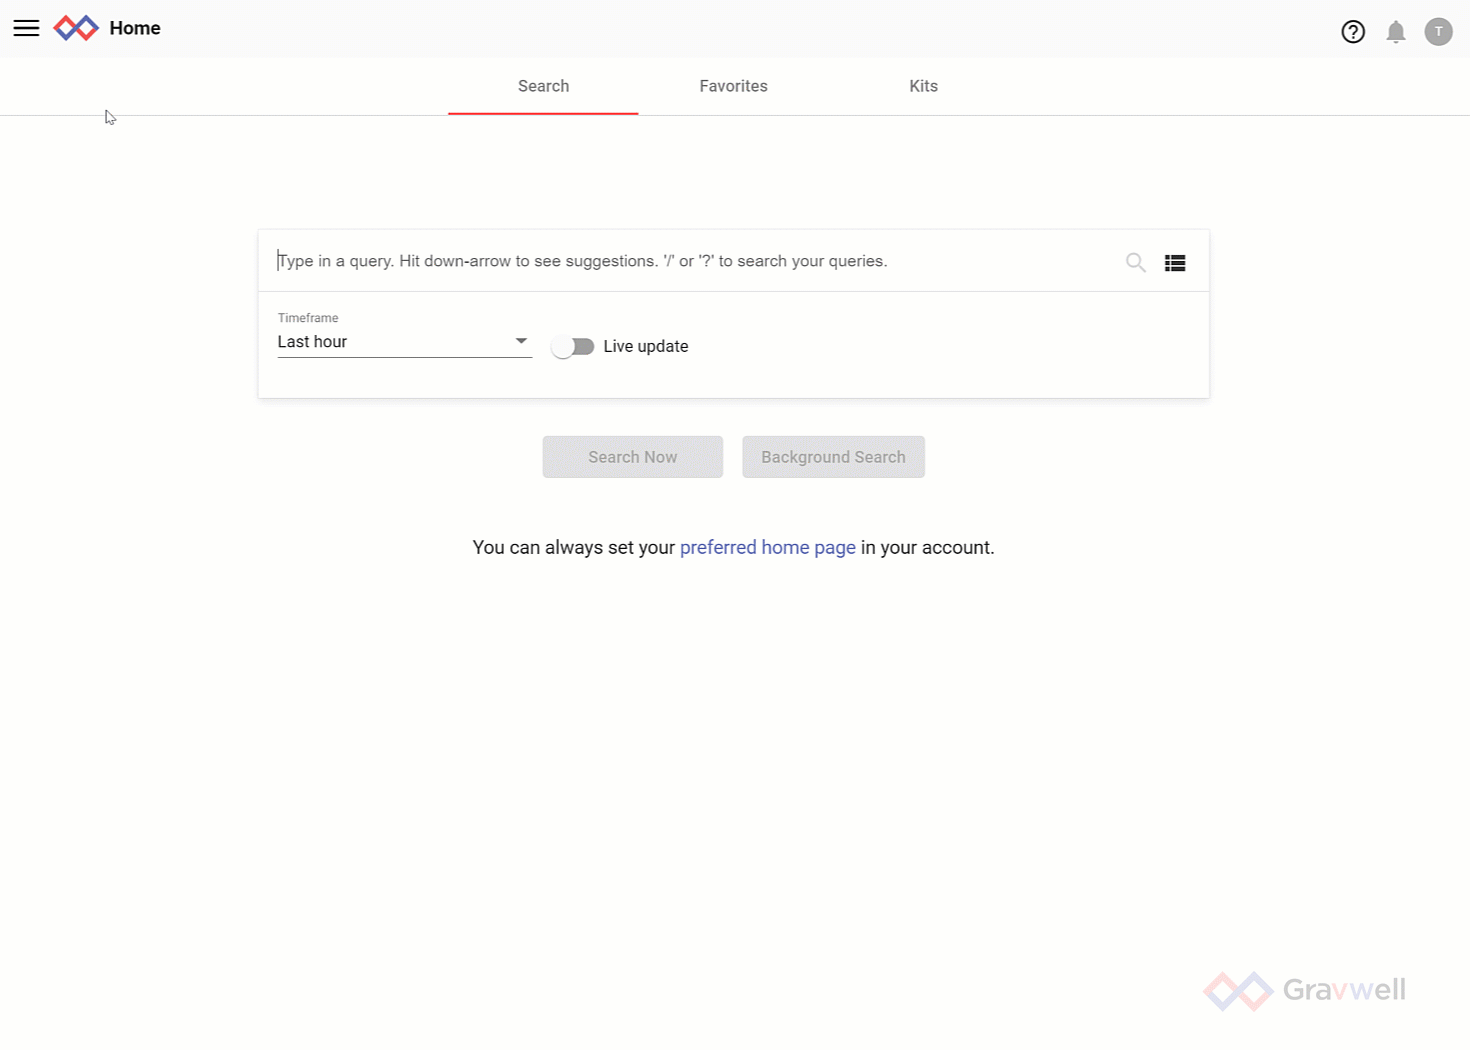Click the Gravwell logo in the header
1470x1050 pixels.
76,28
